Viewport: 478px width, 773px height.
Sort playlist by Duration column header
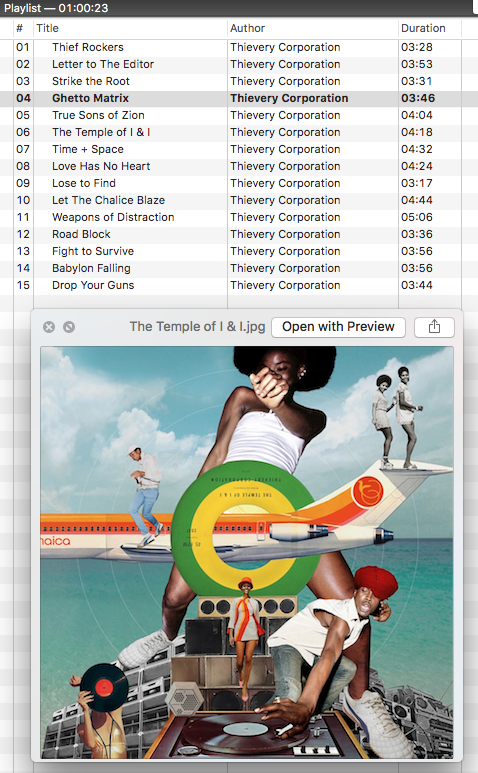click(x=430, y=28)
